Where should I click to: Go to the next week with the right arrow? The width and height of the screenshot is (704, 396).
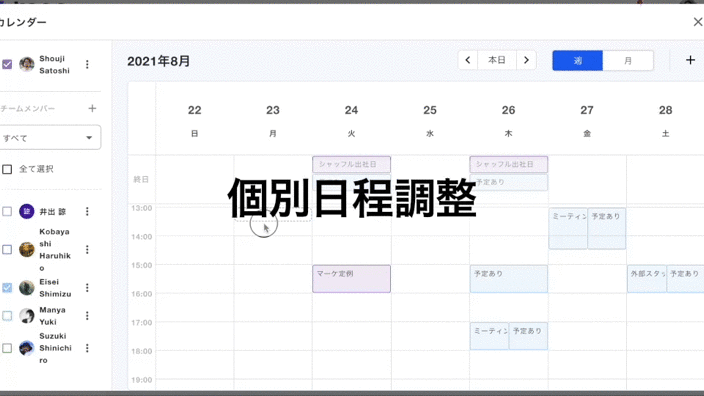(526, 60)
